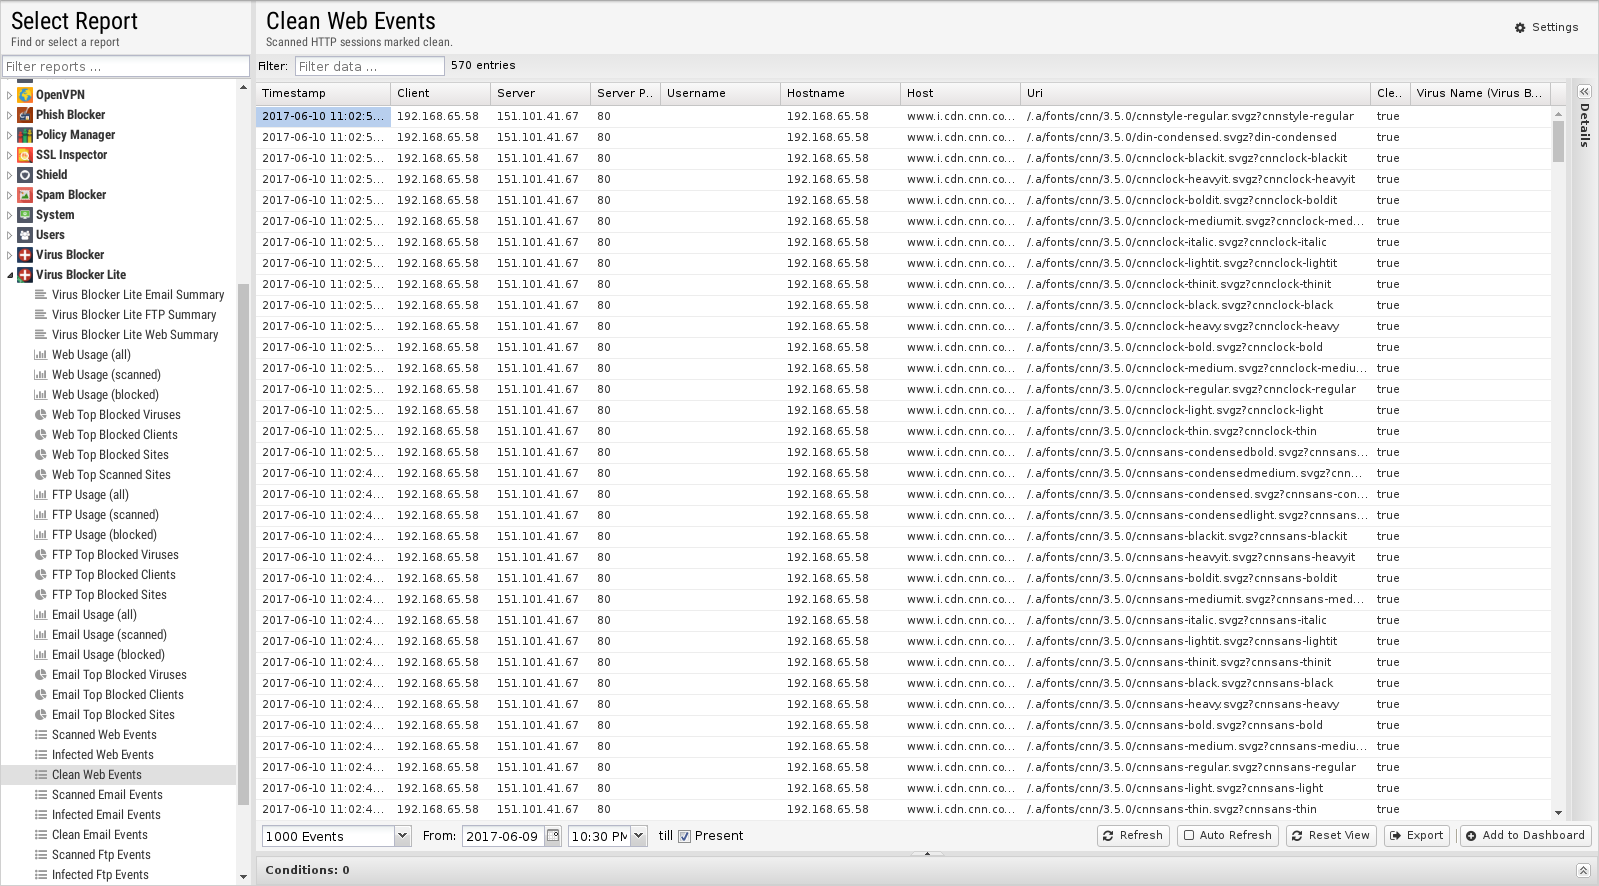Image resolution: width=1599 pixels, height=886 pixels.
Task: Click the Spam Blocker icon
Action: 26,195
